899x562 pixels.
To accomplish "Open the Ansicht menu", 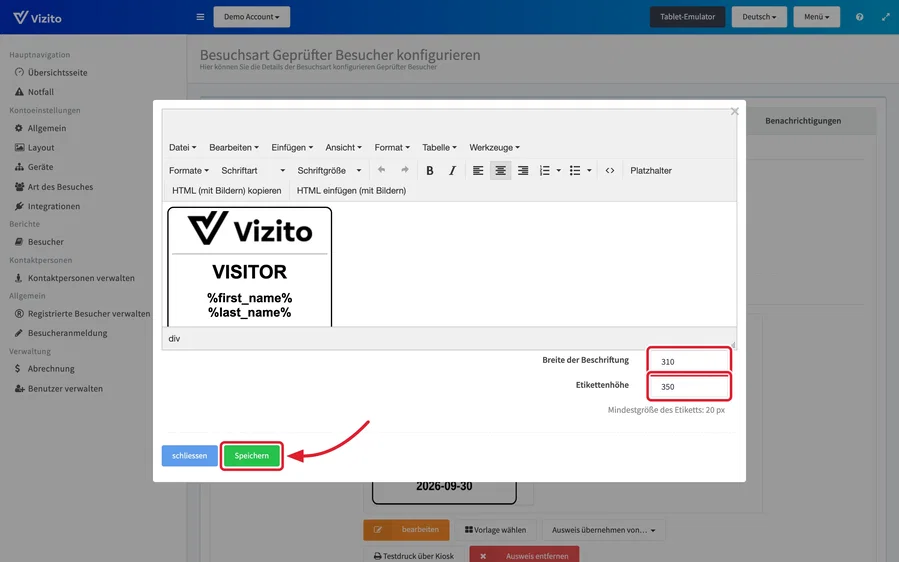I will tap(343, 147).
